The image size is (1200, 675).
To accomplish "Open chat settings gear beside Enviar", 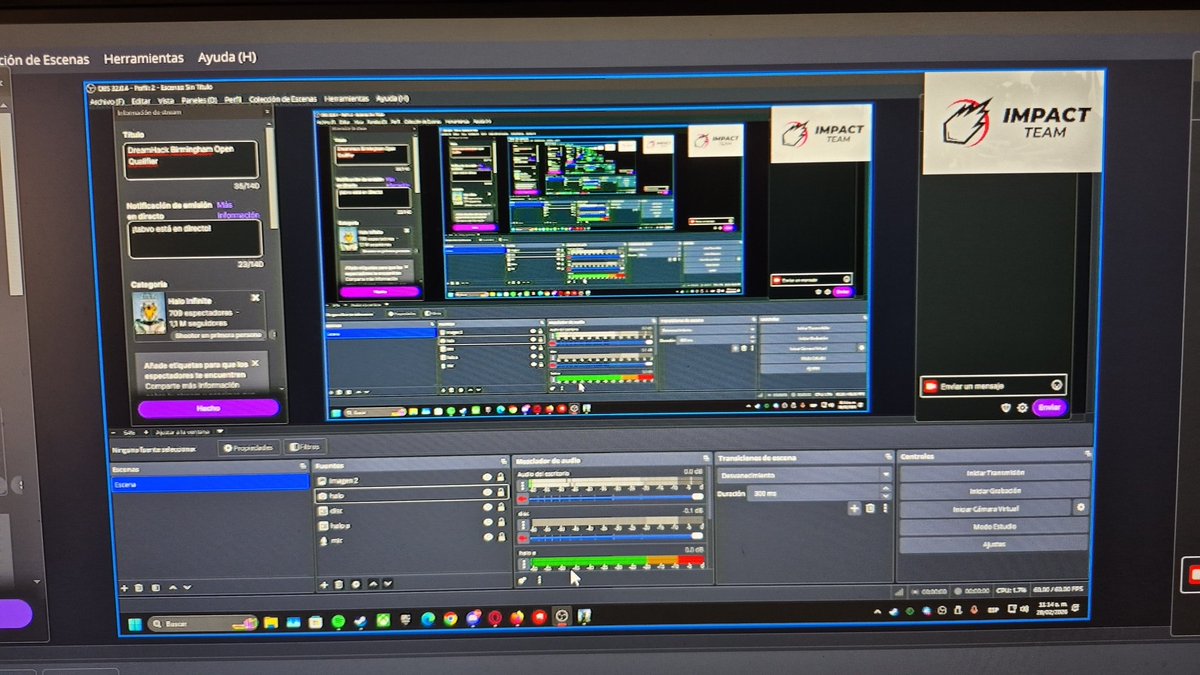I will point(1022,408).
